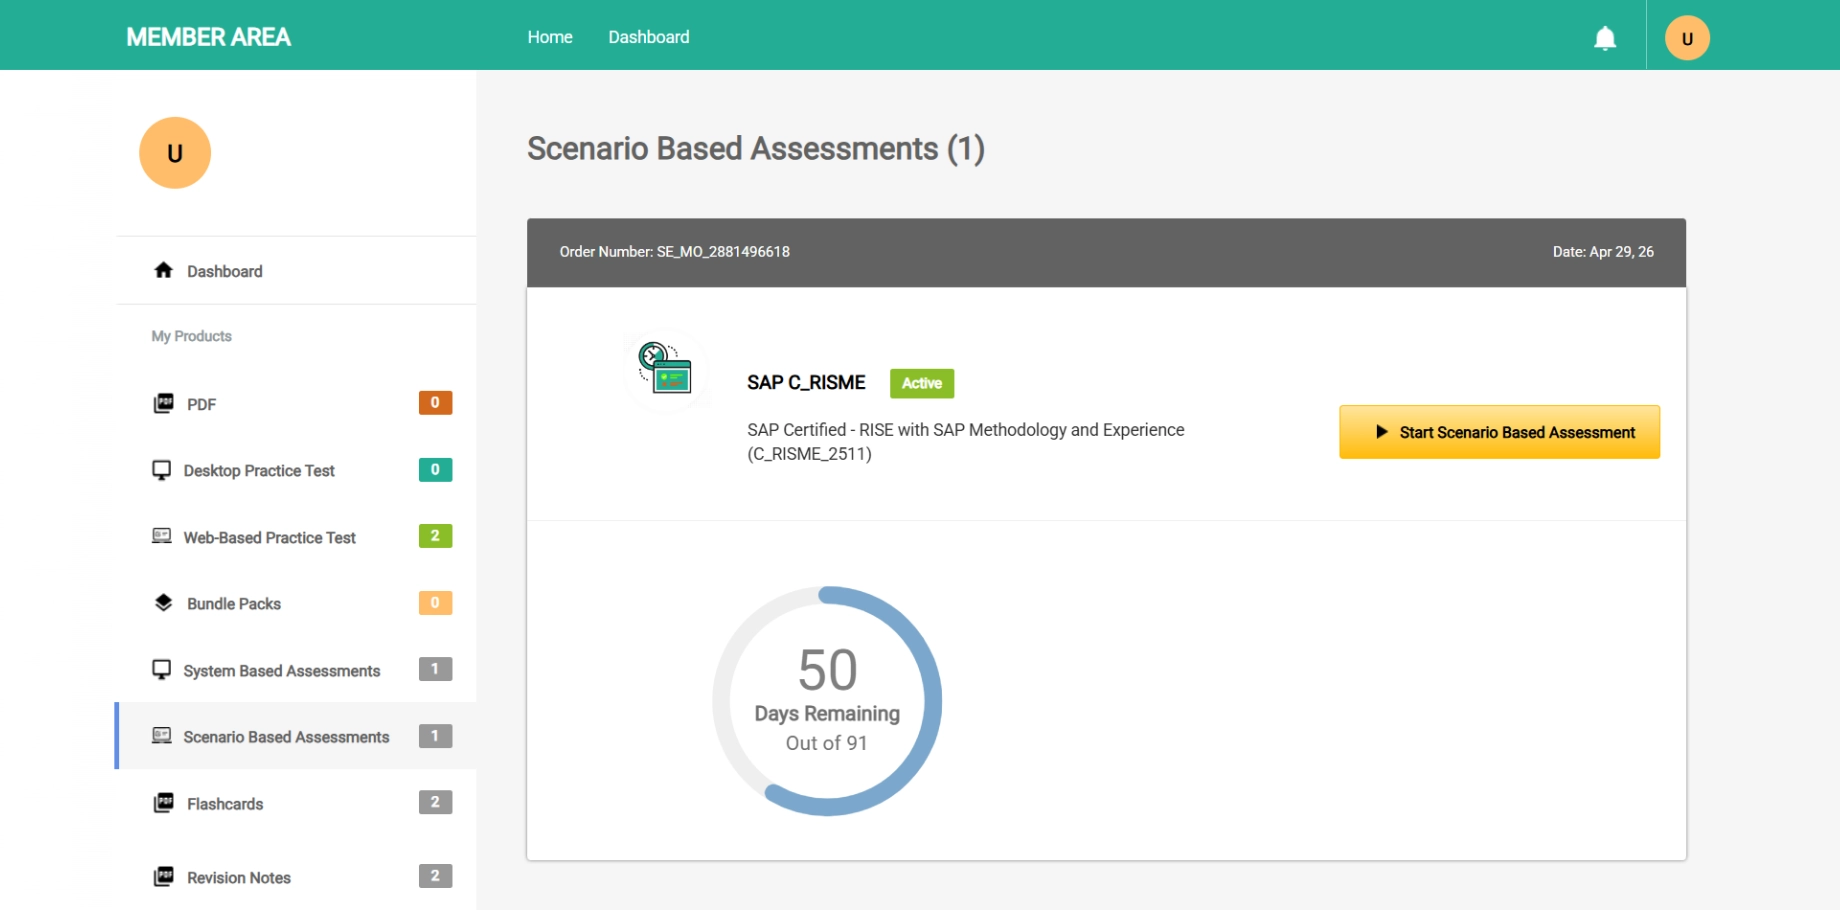Viewport: 1840px width, 910px height.
Task: Start Scenario Based Assessment
Action: [1499, 432]
